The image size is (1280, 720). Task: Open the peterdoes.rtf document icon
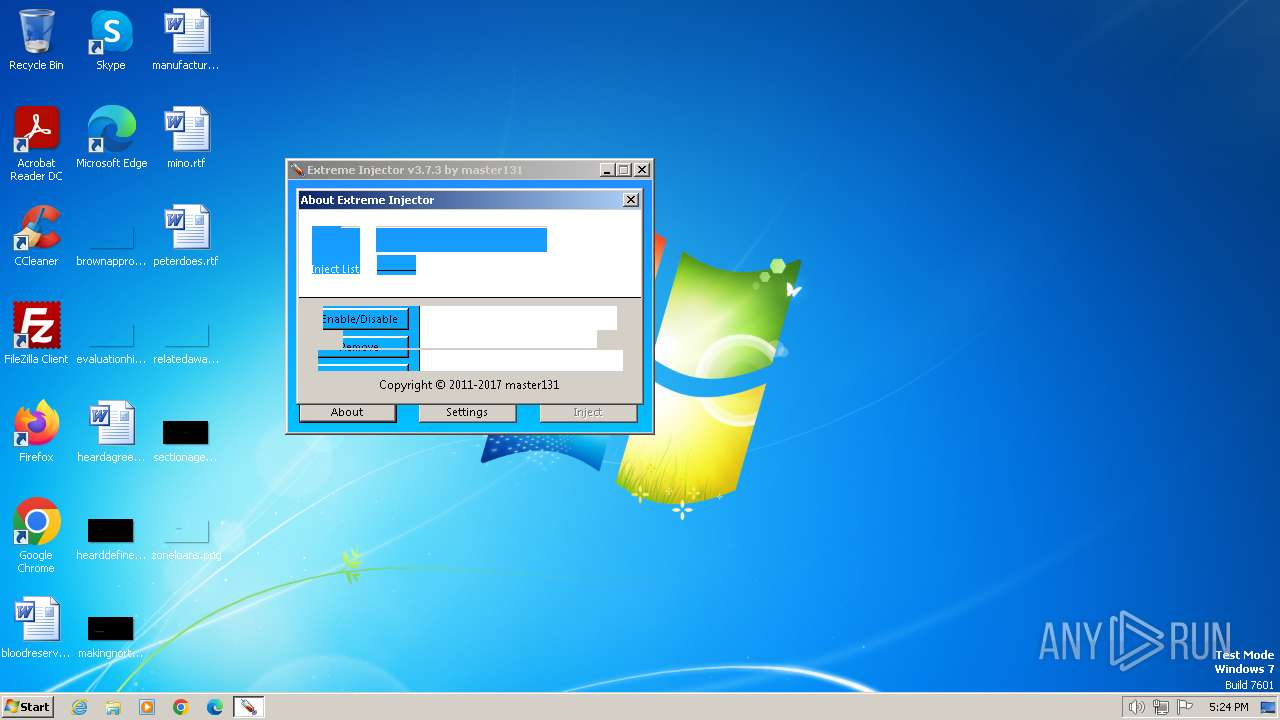tap(186, 236)
